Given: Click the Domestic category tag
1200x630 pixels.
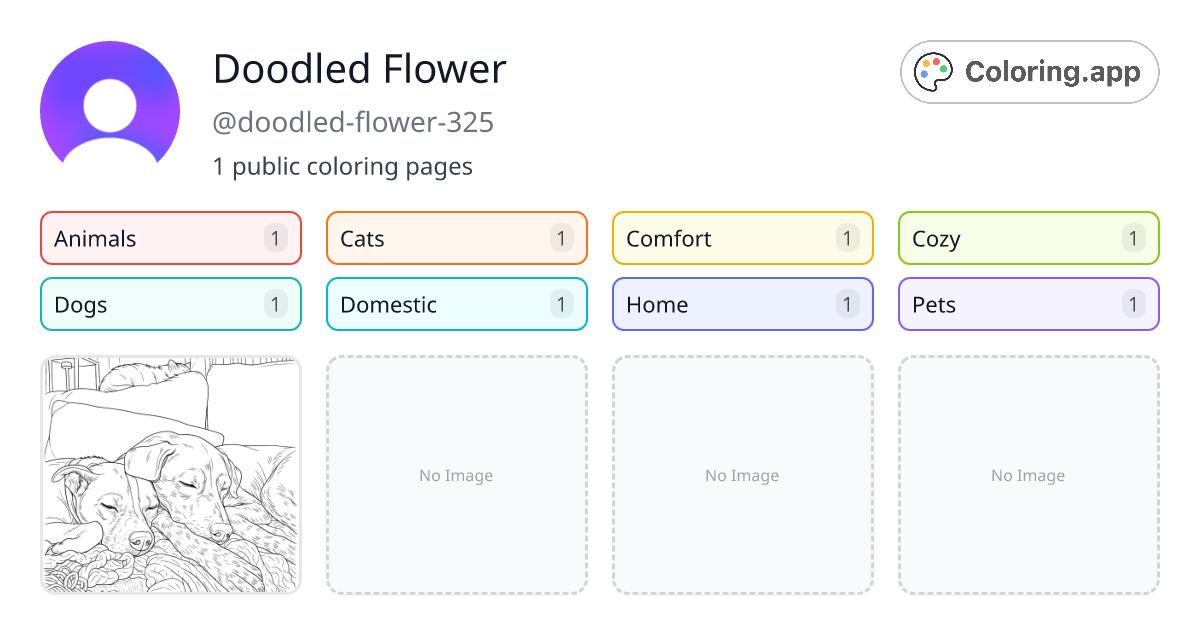Looking at the screenshot, I should (457, 304).
